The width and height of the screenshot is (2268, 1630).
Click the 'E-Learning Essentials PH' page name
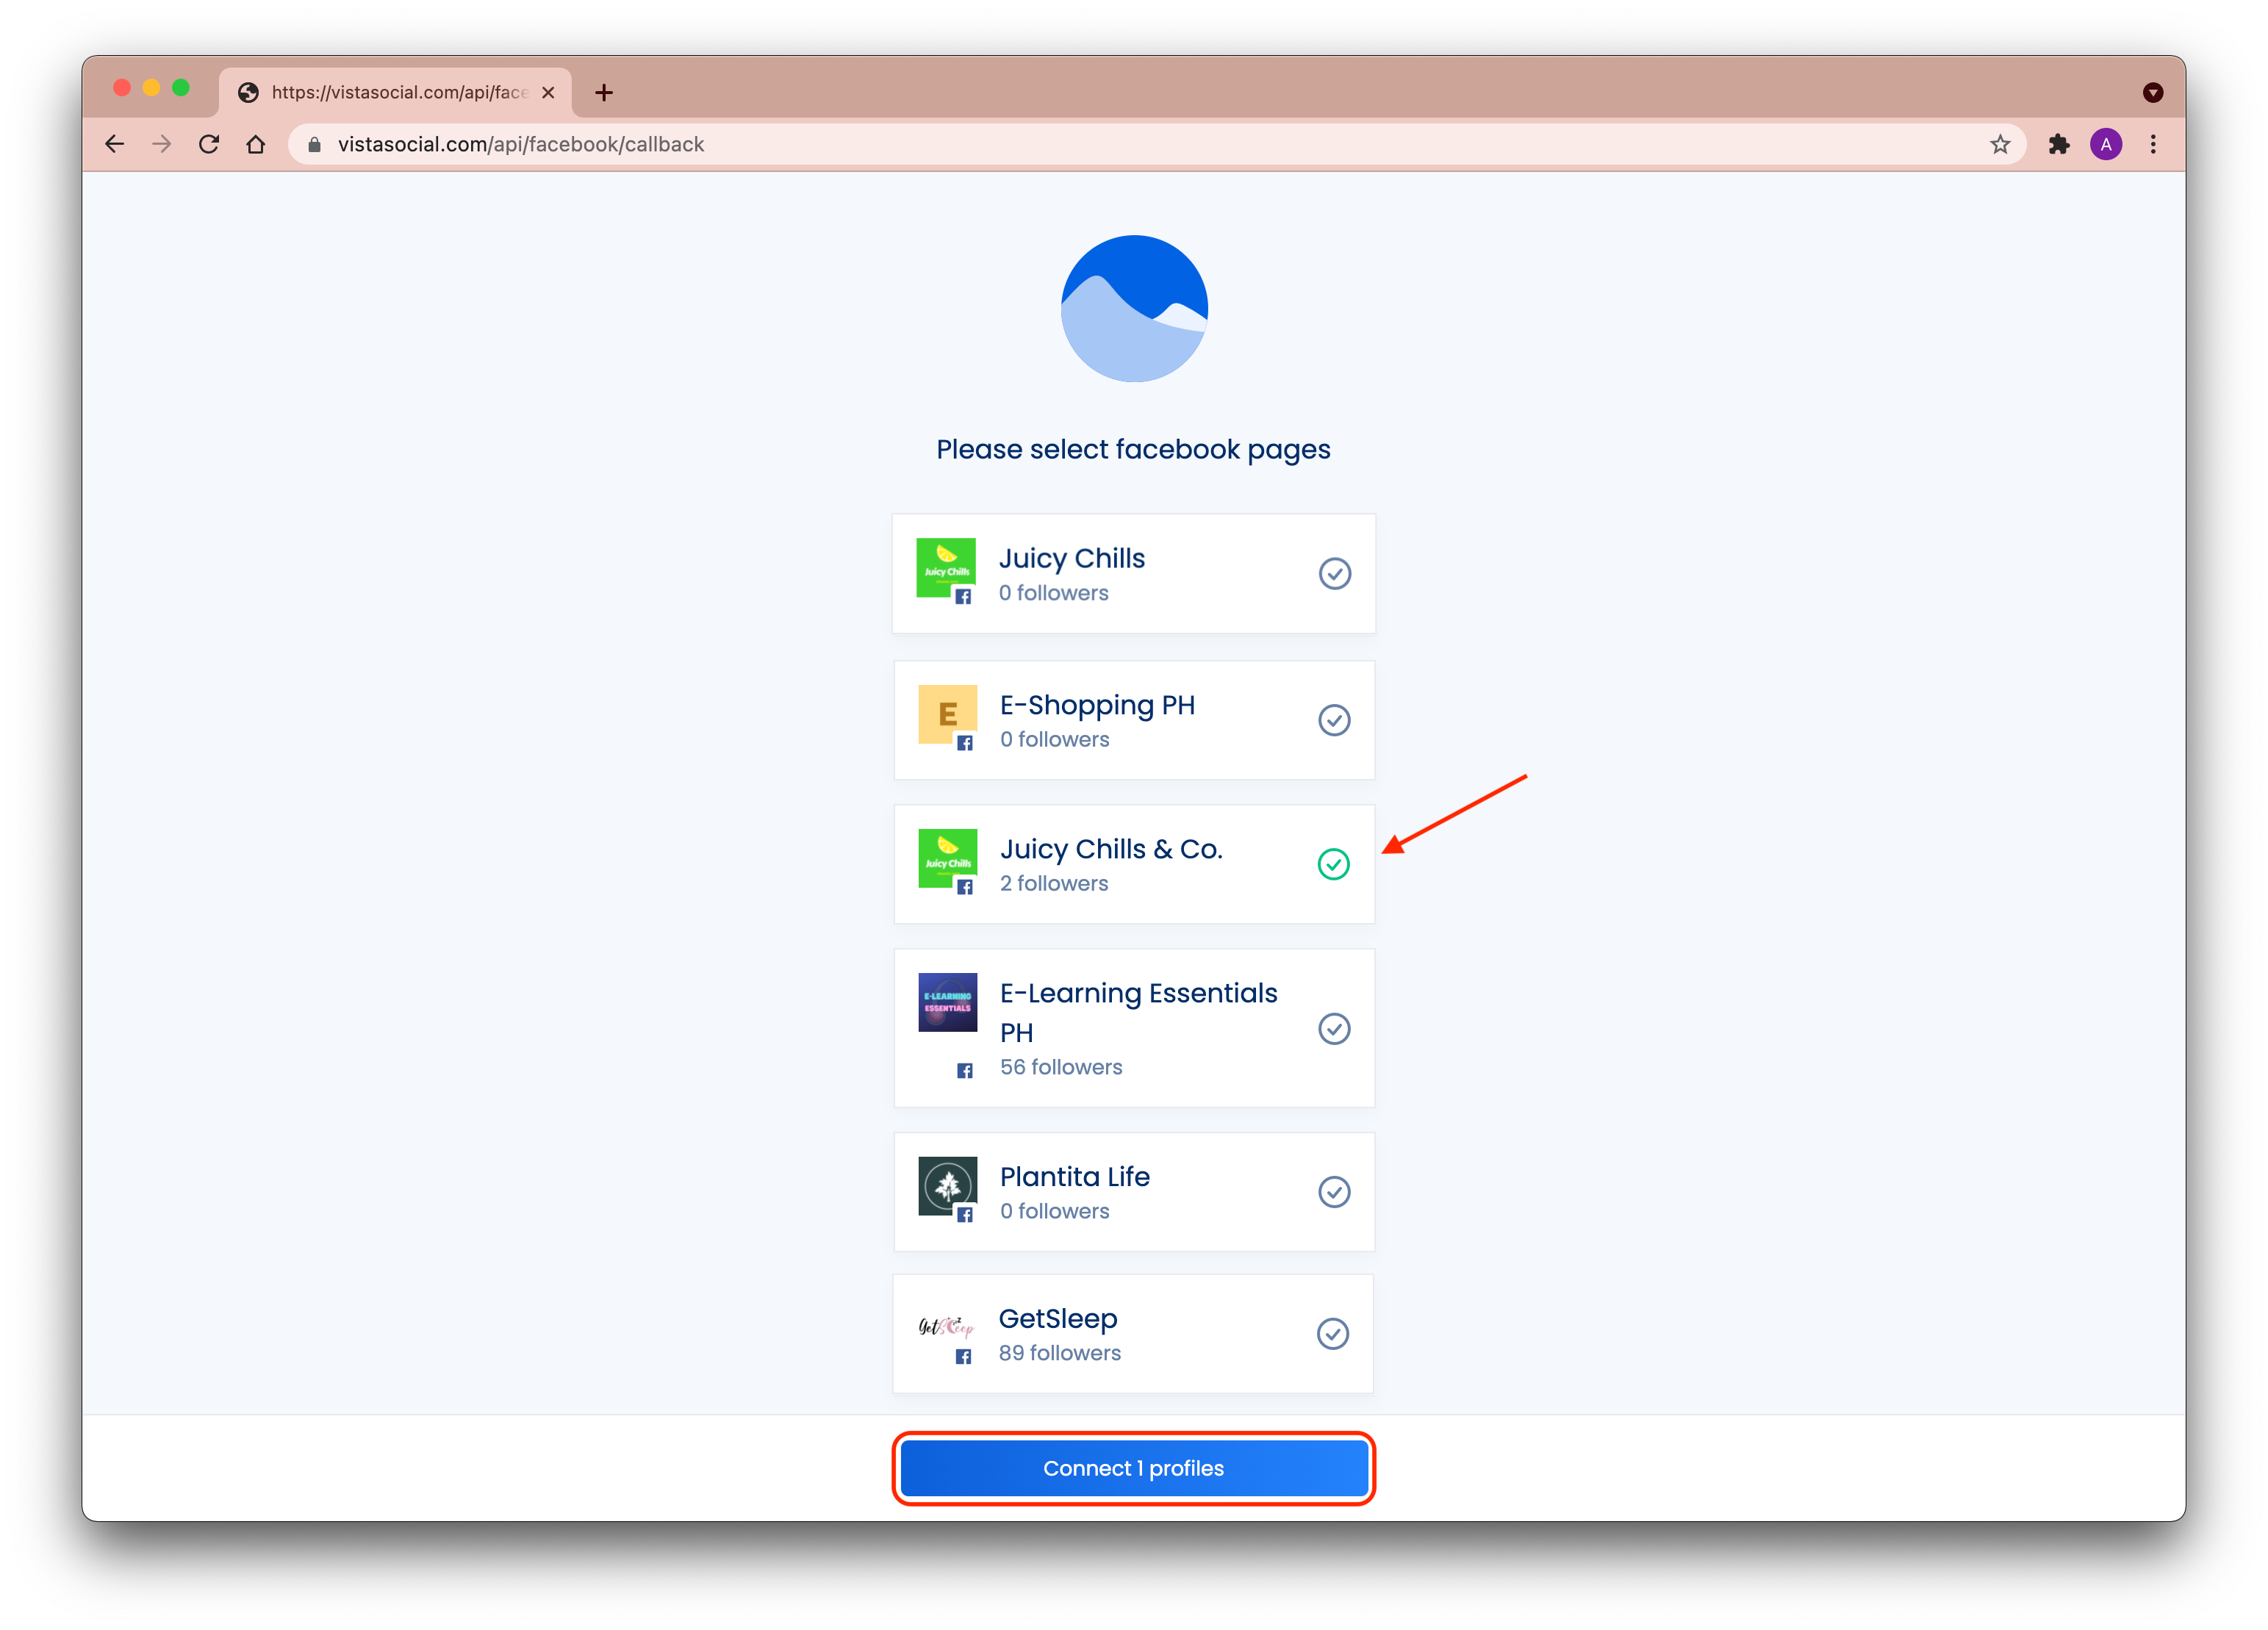tap(1139, 1013)
